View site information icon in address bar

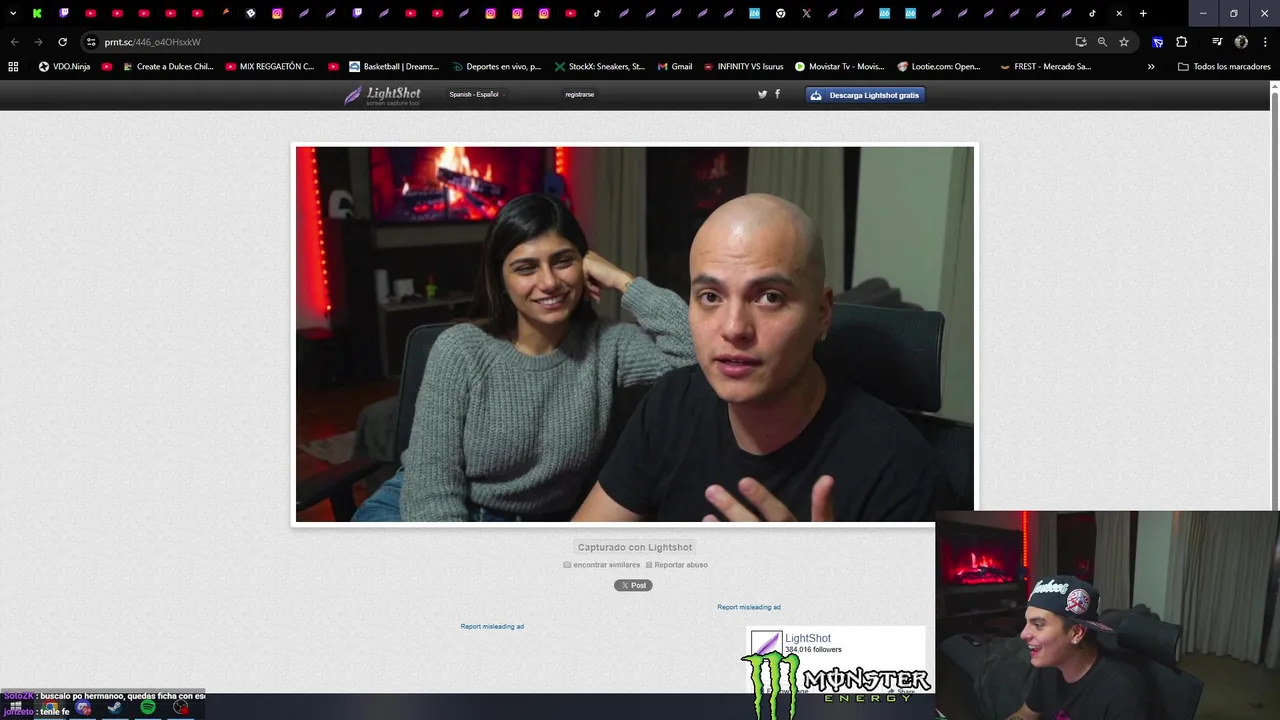point(91,42)
